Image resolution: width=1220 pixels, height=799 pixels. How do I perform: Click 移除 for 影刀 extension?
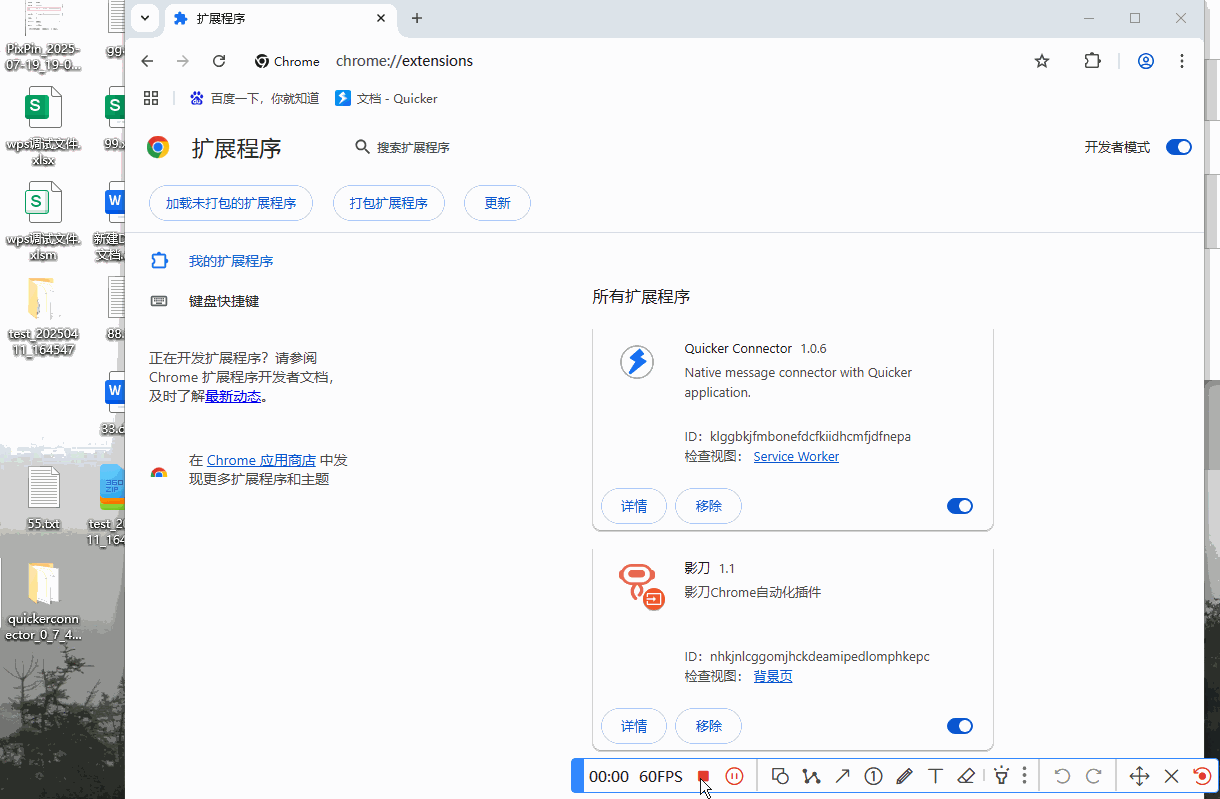pos(708,726)
